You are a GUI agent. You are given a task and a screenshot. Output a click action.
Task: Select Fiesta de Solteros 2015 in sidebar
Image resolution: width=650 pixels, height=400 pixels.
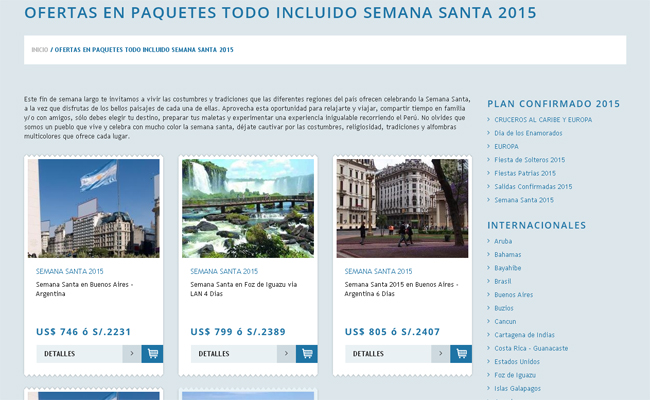(x=529, y=159)
